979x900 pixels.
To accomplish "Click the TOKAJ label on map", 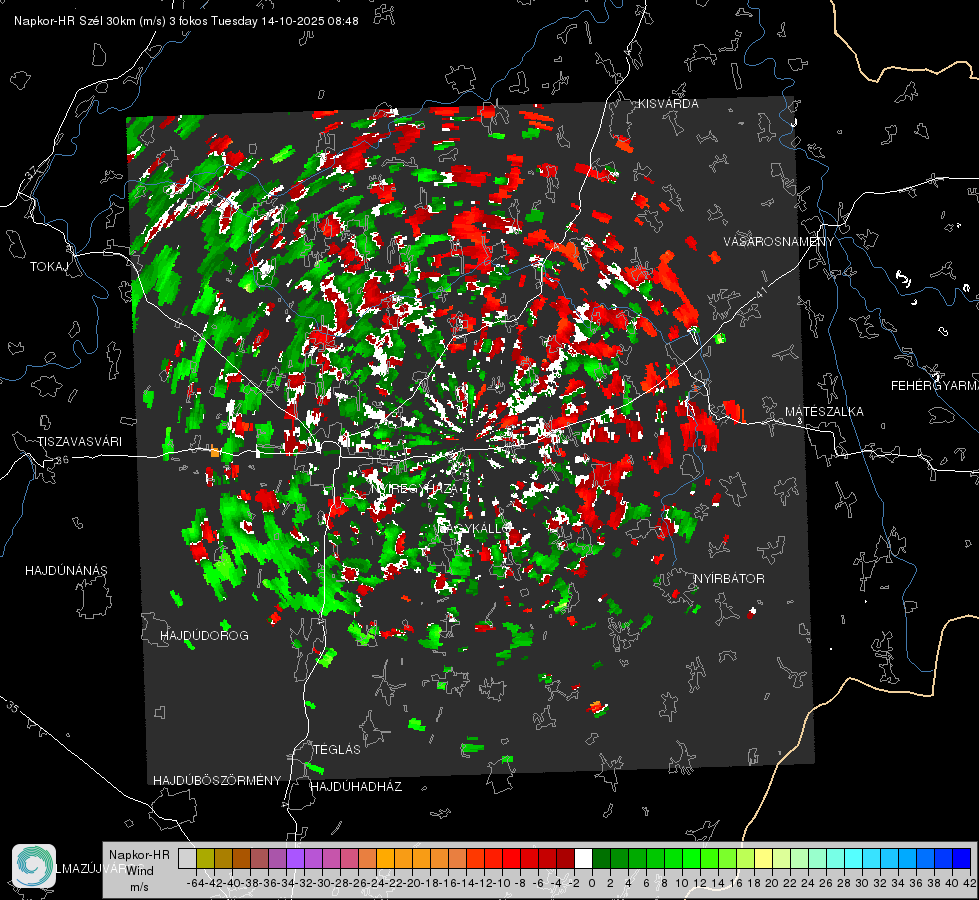I will tap(48, 267).
